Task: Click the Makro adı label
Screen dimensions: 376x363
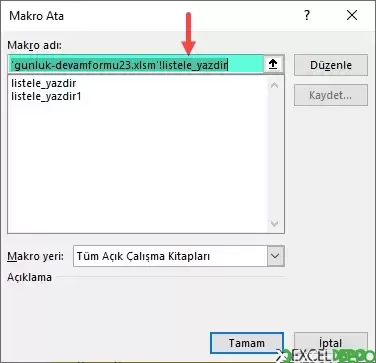Action: pyautogui.click(x=34, y=45)
